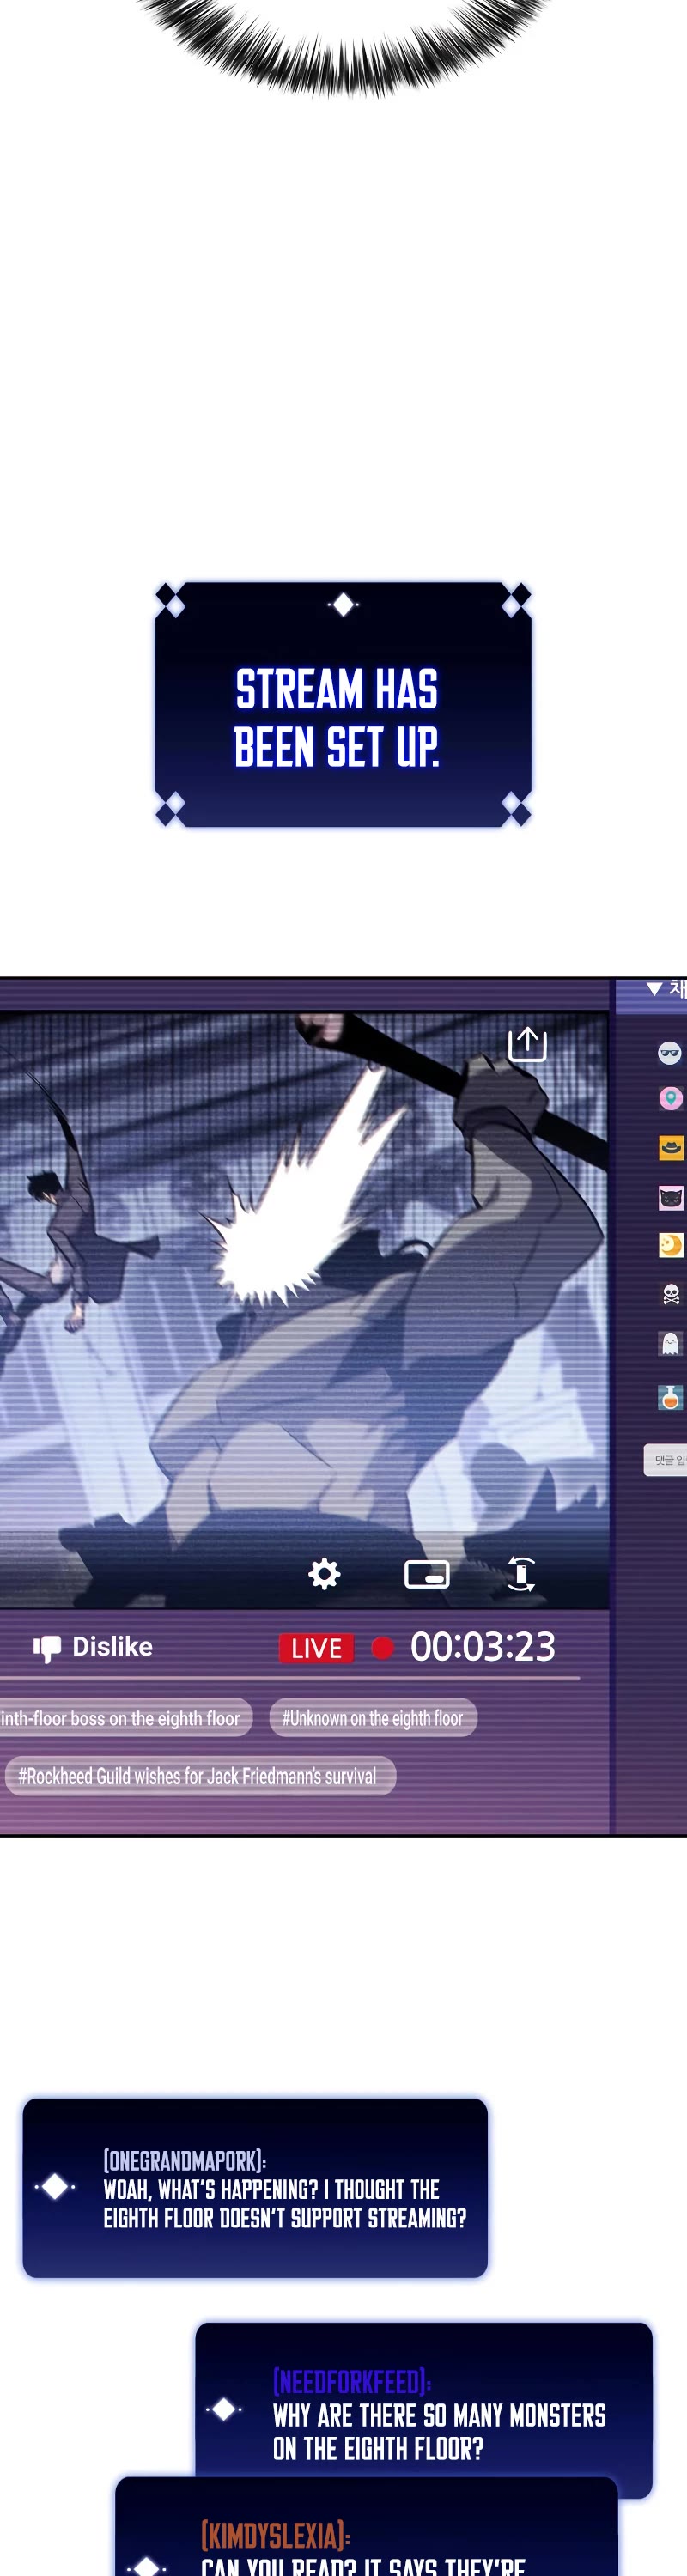Image resolution: width=687 pixels, height=2576 pixels.
Task: Switch to picture-in-picture mini player
Action: click(427, 1574)
